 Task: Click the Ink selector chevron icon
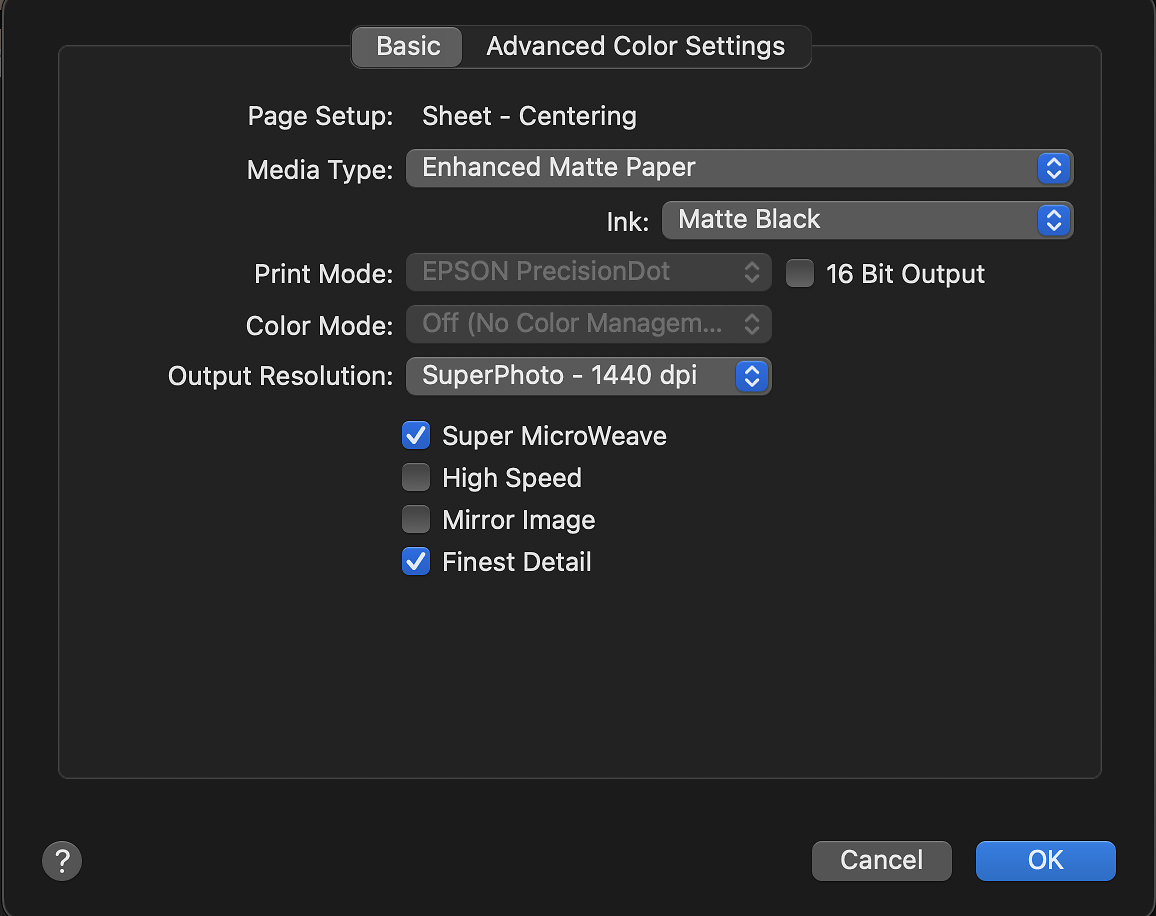tap(1053, 220)
